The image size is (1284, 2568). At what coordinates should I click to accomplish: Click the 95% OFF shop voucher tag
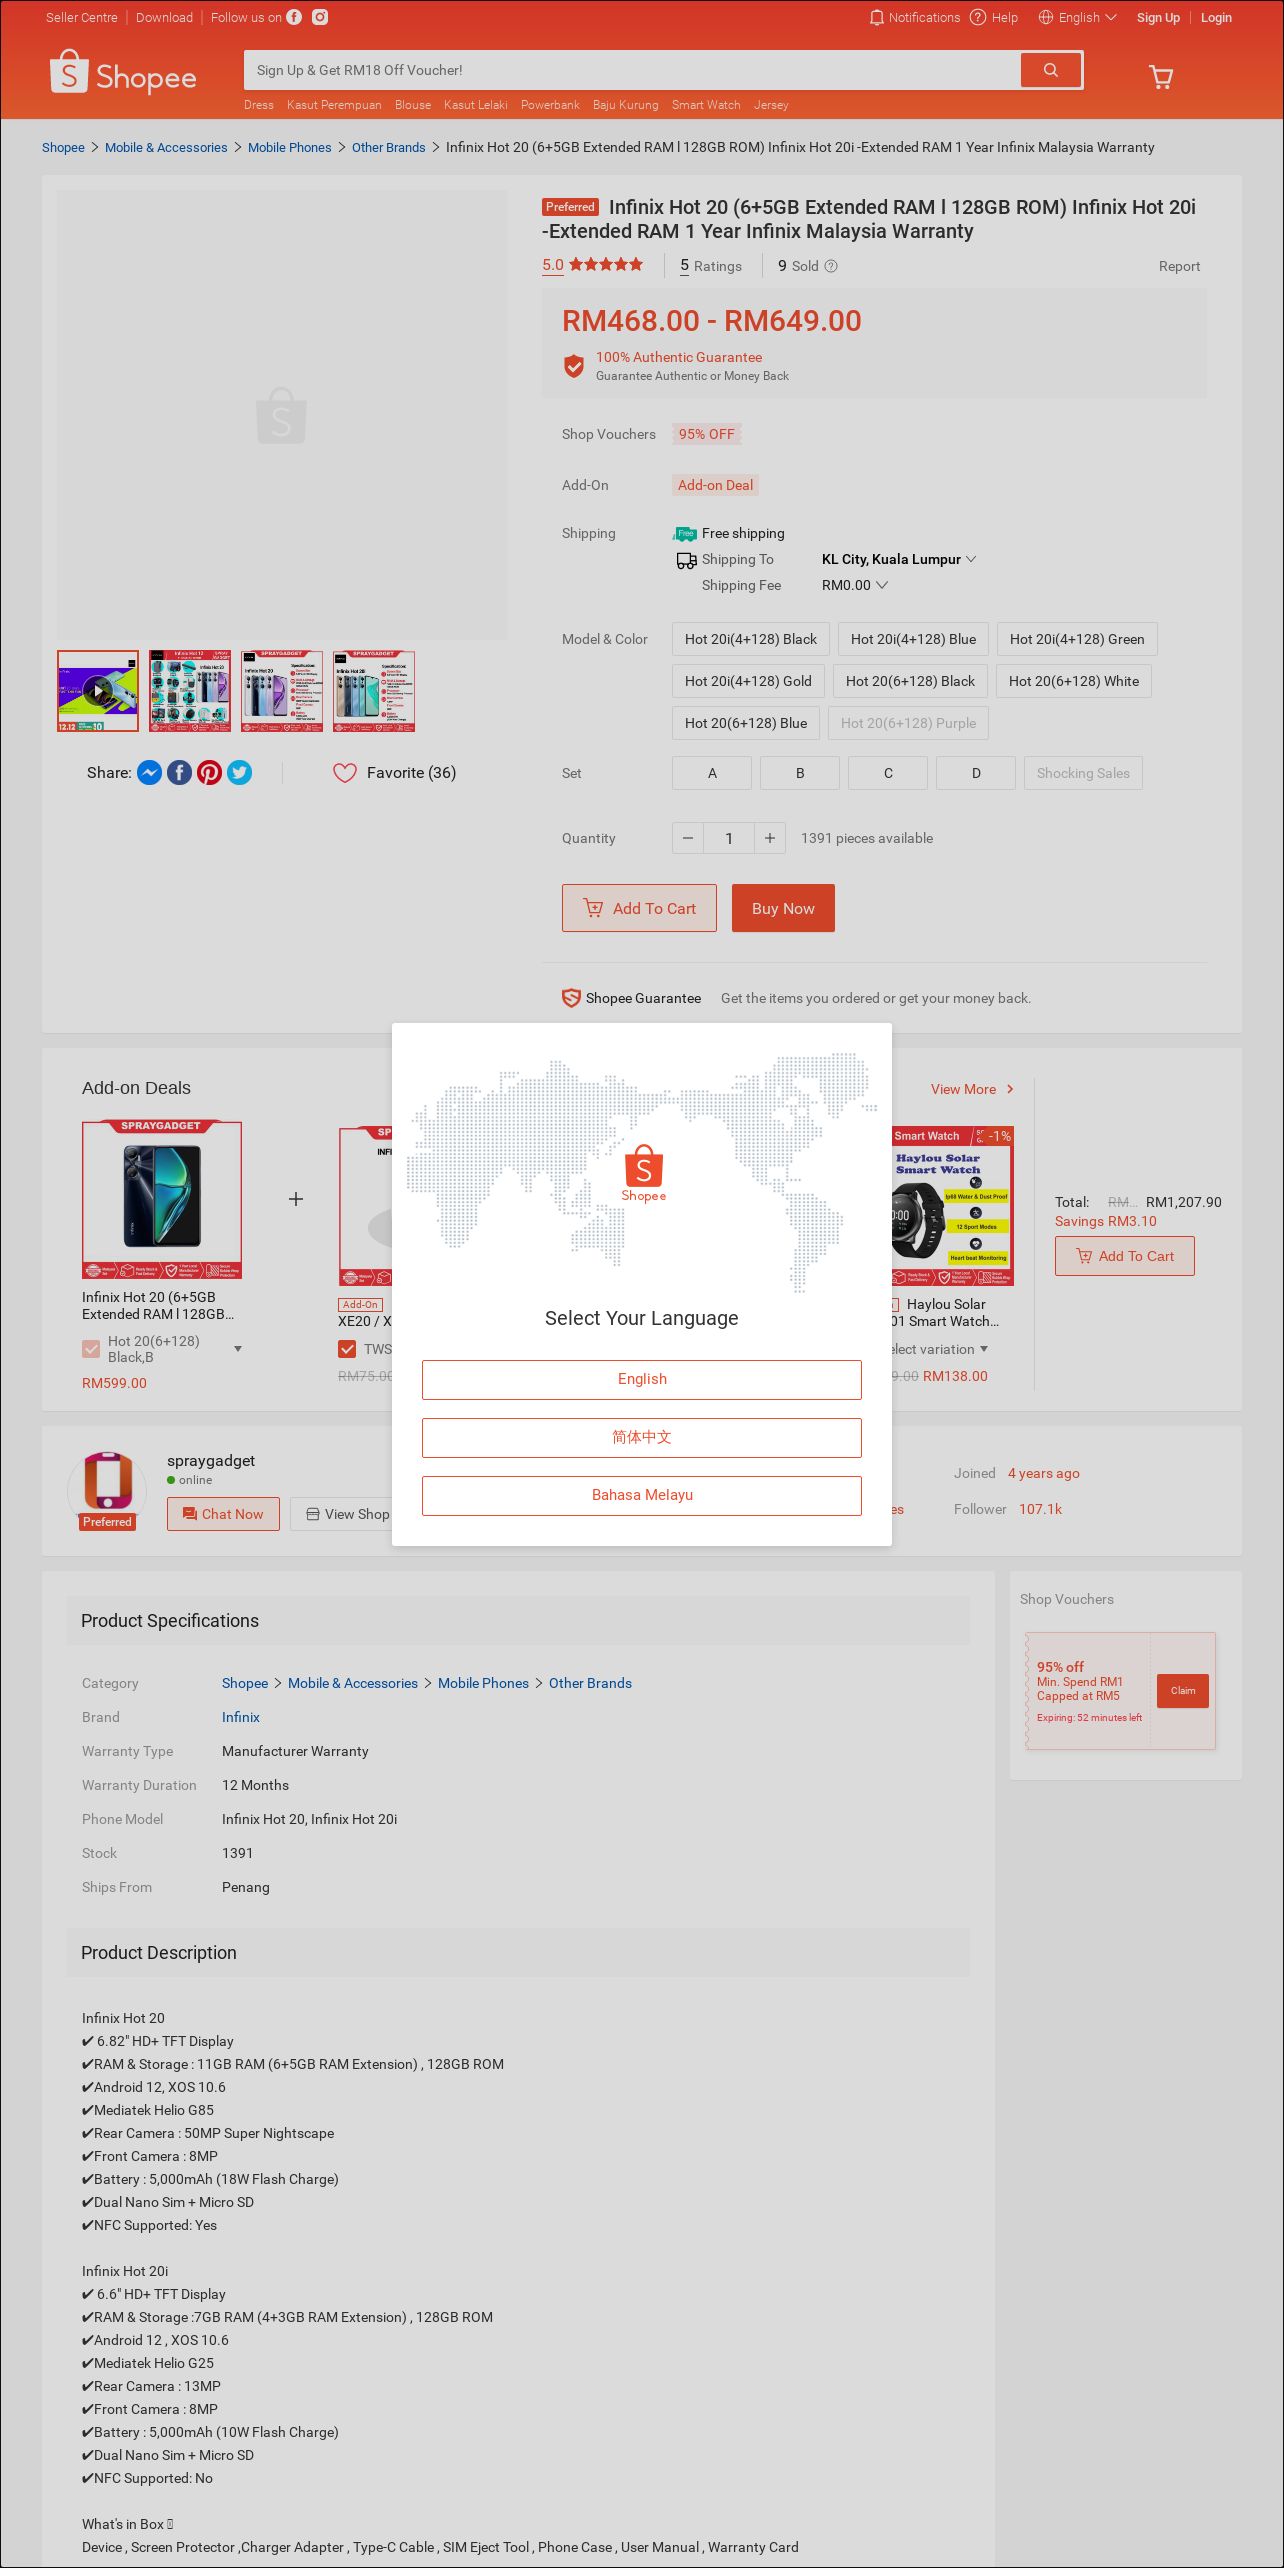click(x=706, y=434)
